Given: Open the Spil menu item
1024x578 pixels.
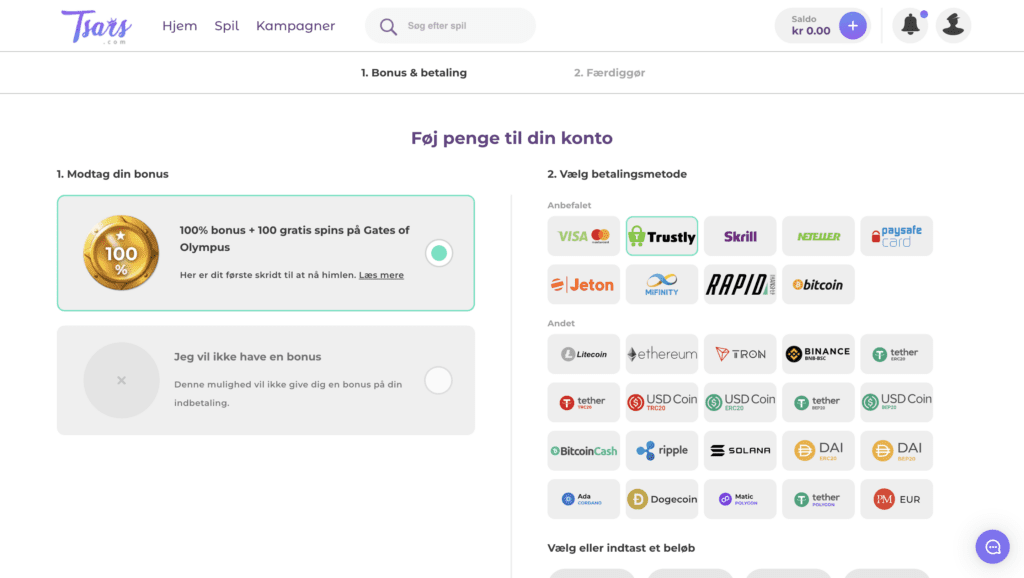Looking at the screenshot, I should 227,26.
